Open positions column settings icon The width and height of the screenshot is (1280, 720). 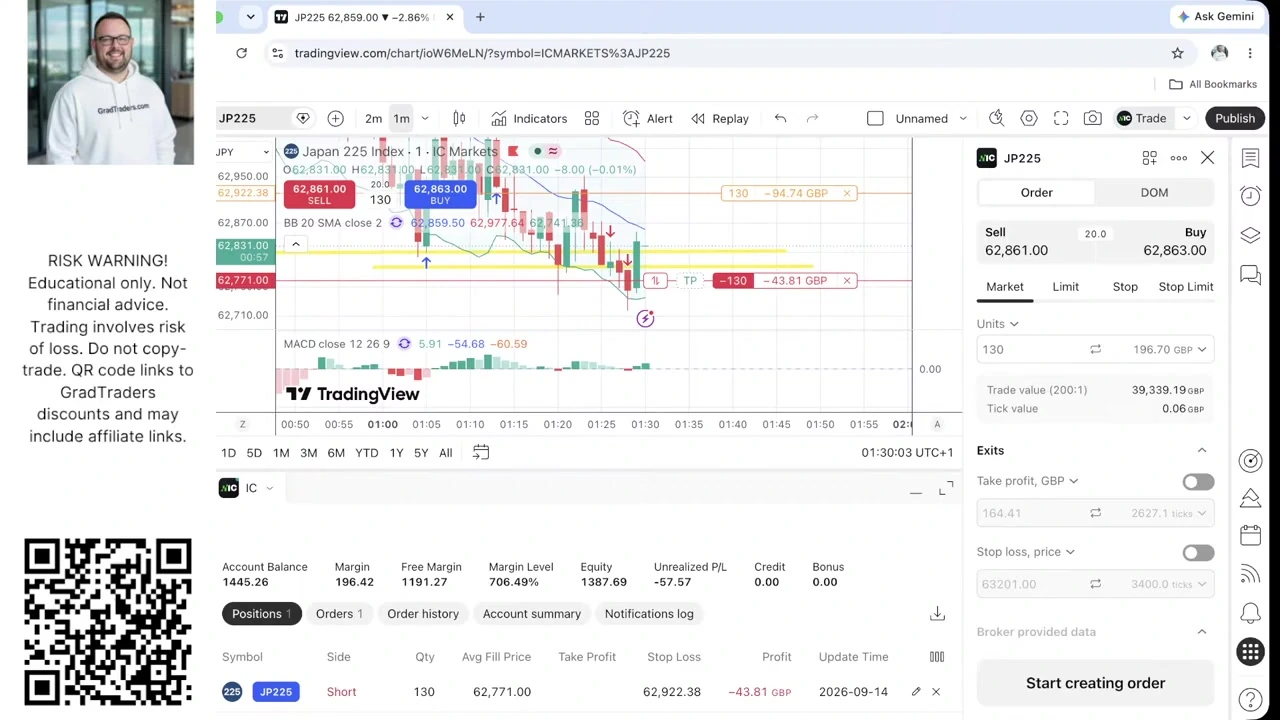(937, 657)
